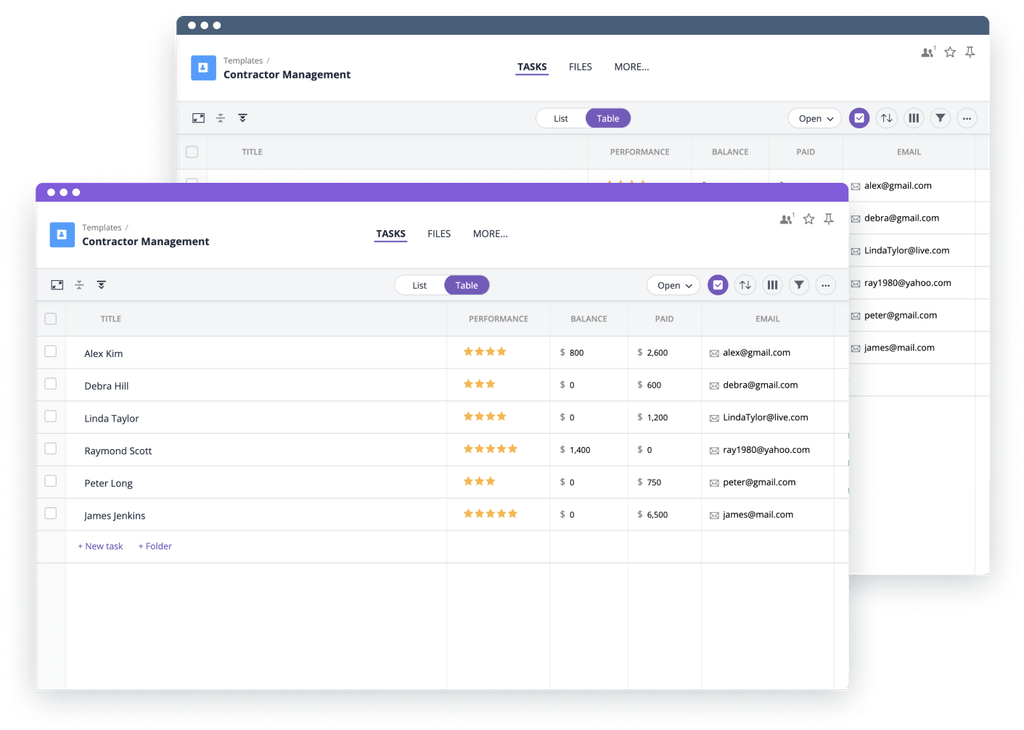Toggle purple checkmark button in back window
The image size is (1024, 730).
859,118
